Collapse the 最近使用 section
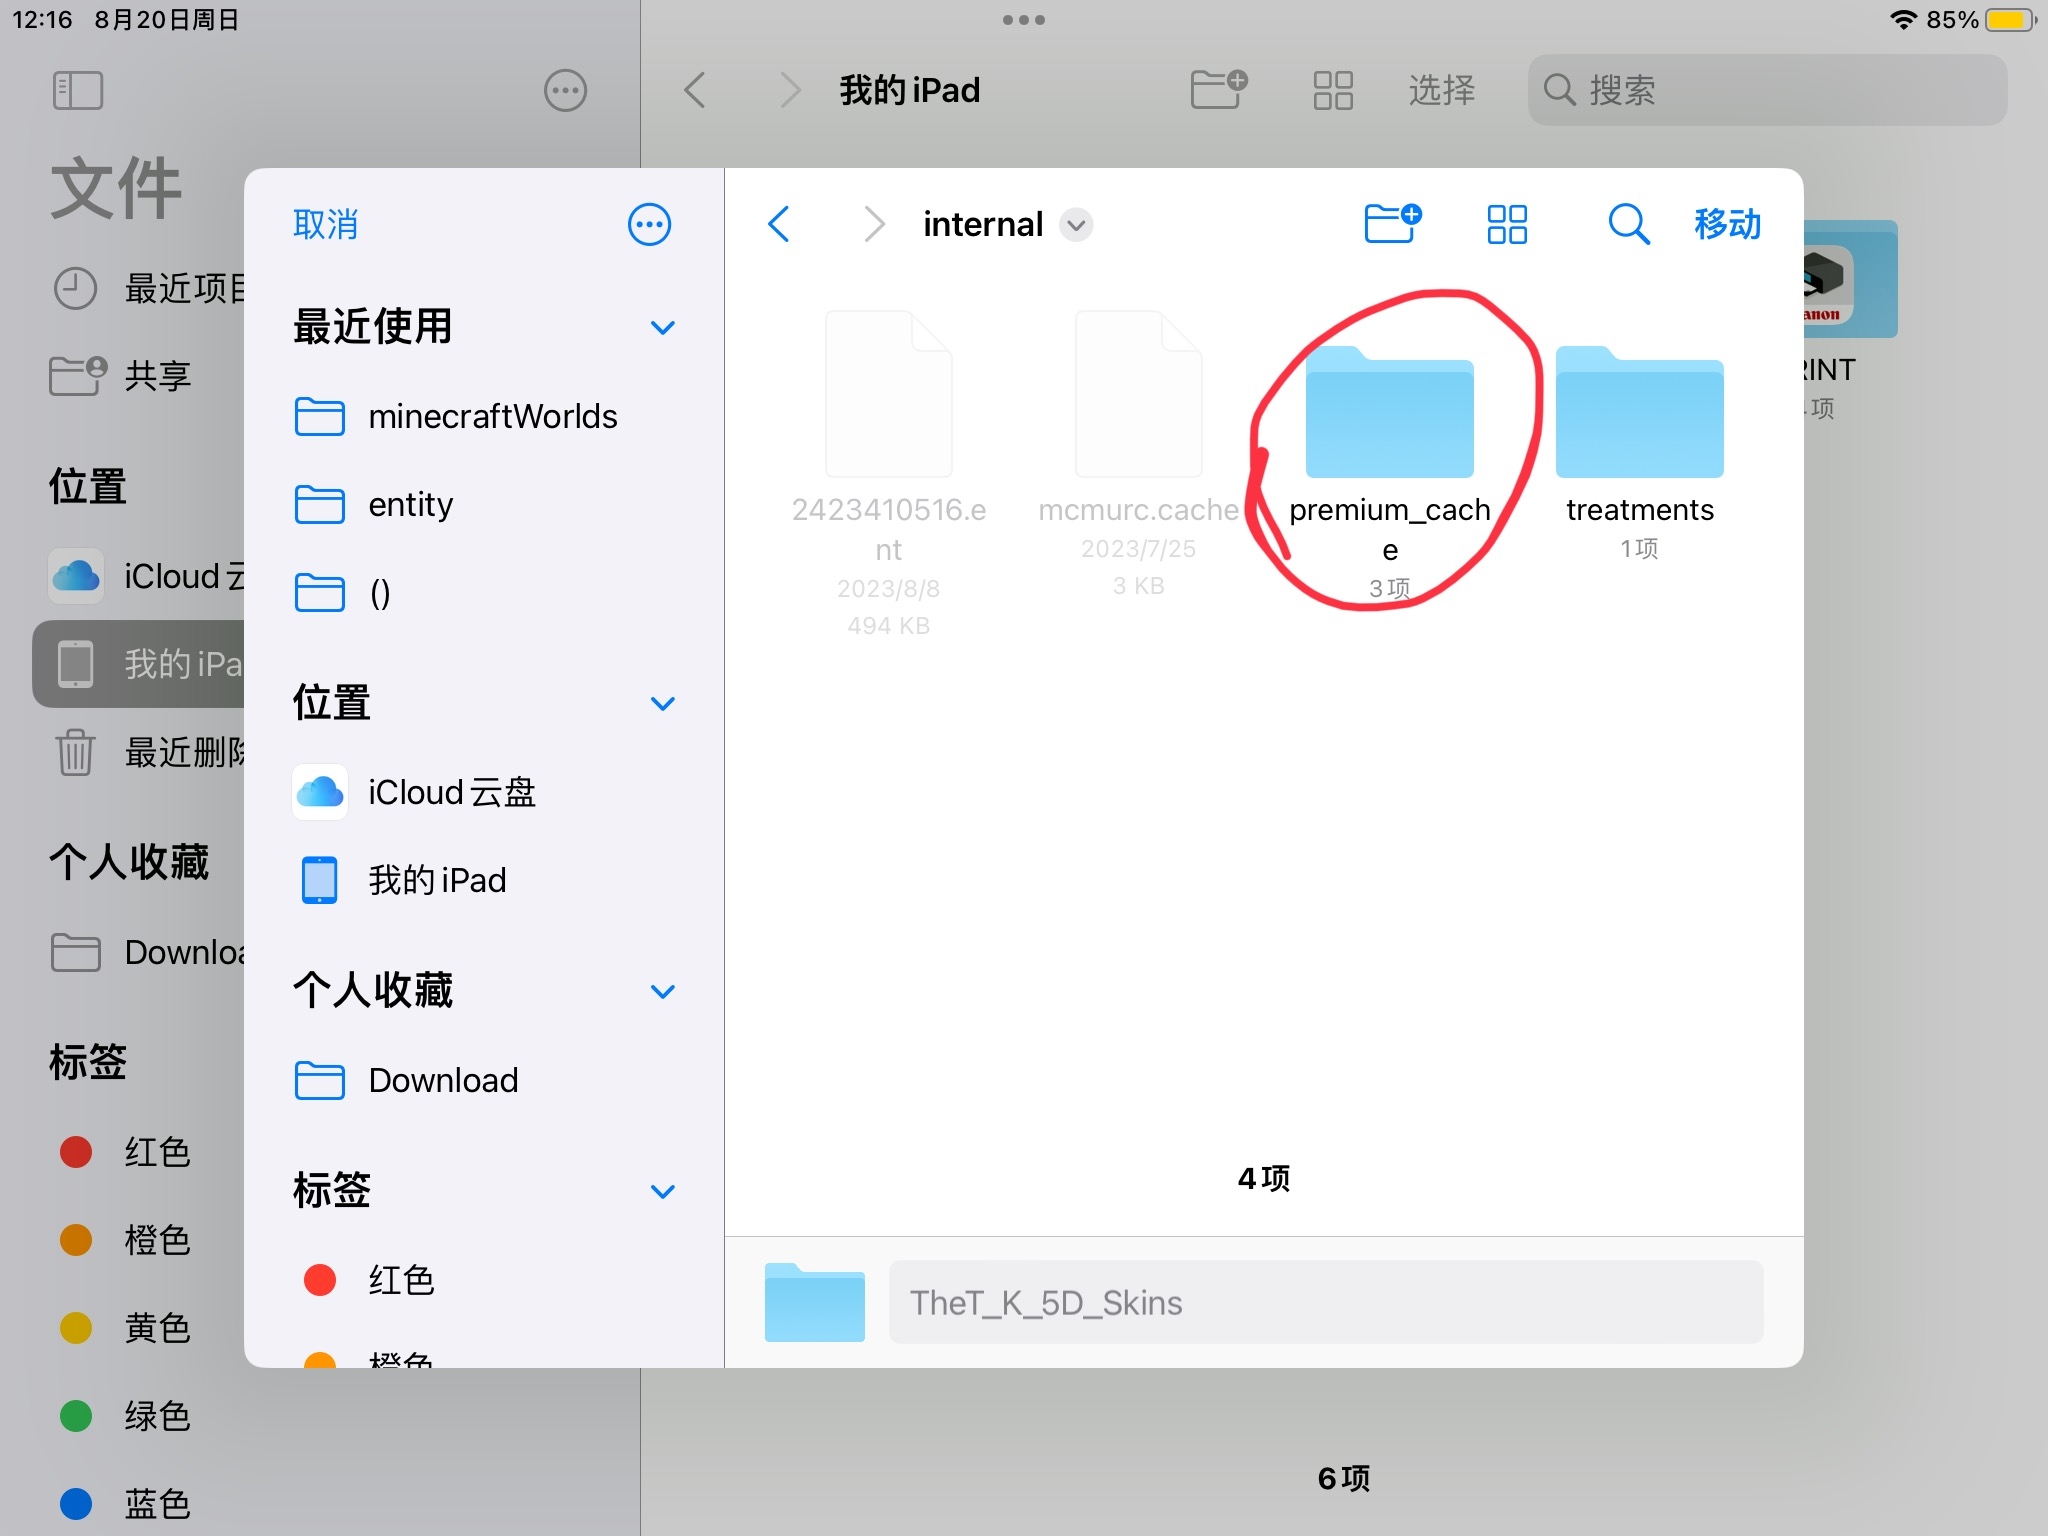Image resolution: width=2048 pixels, height=1536 pixels. click(662, 328)
